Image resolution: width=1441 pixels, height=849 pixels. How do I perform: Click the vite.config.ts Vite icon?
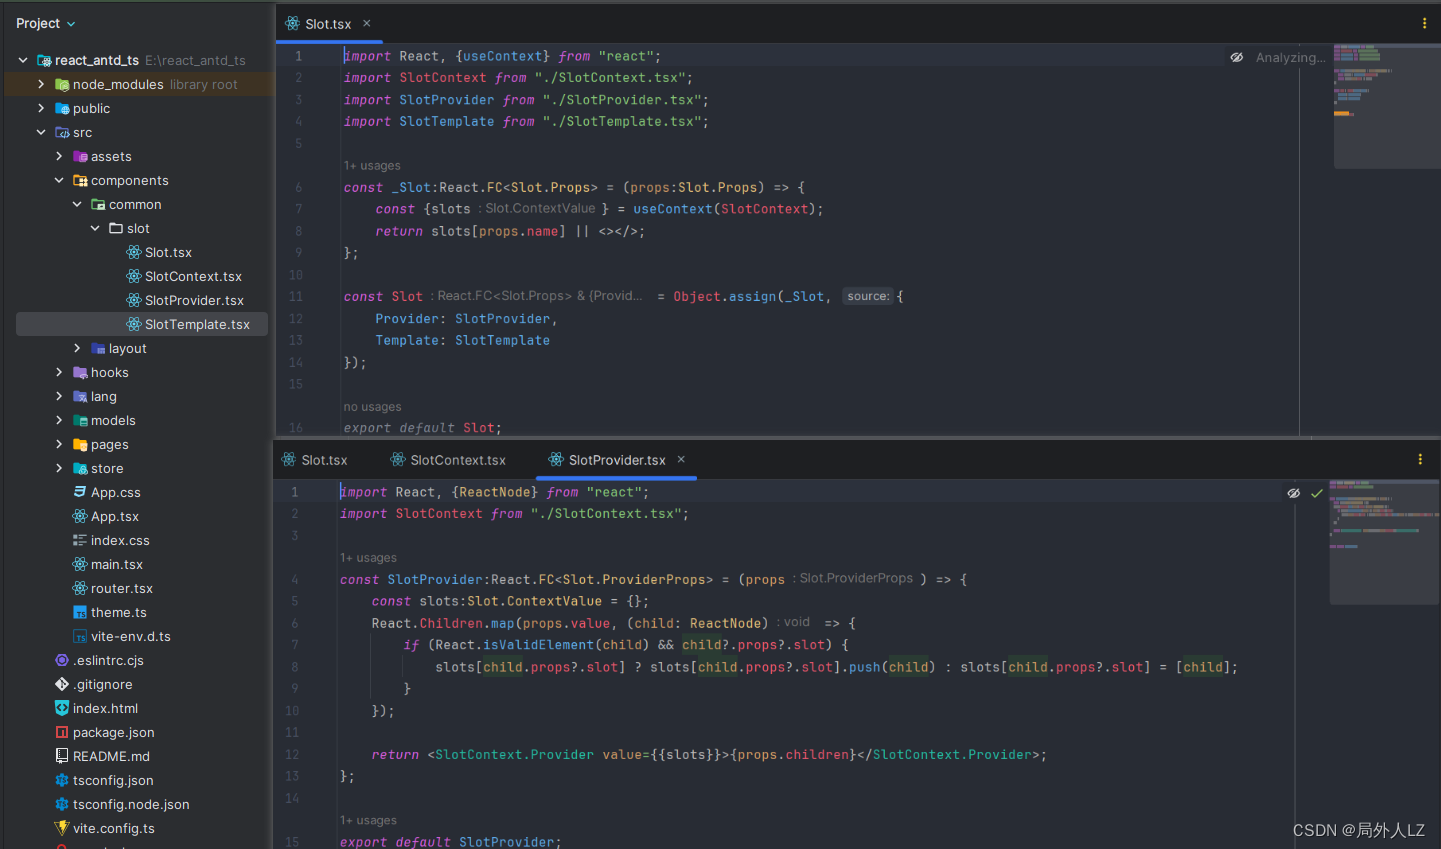[62, 828]
